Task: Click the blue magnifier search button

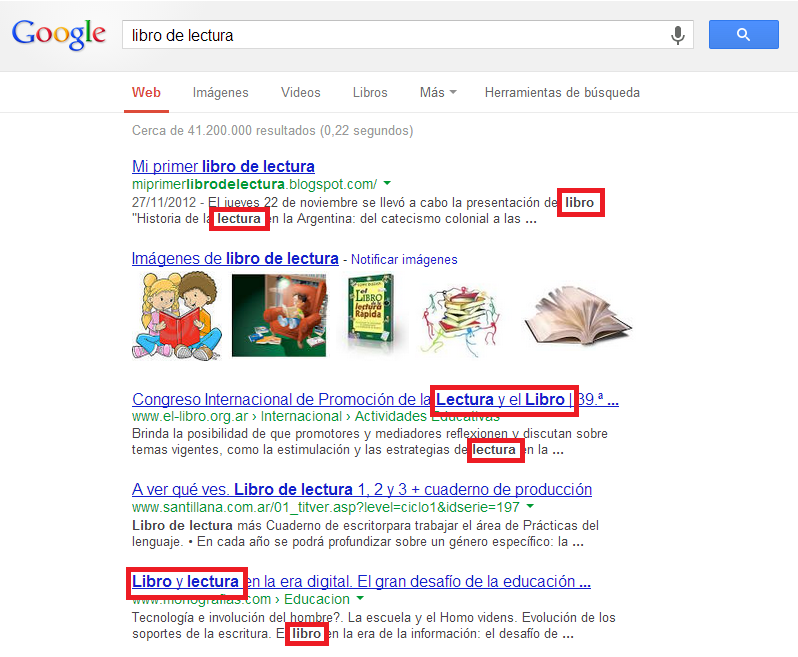Action: click(x=744, y=35)
